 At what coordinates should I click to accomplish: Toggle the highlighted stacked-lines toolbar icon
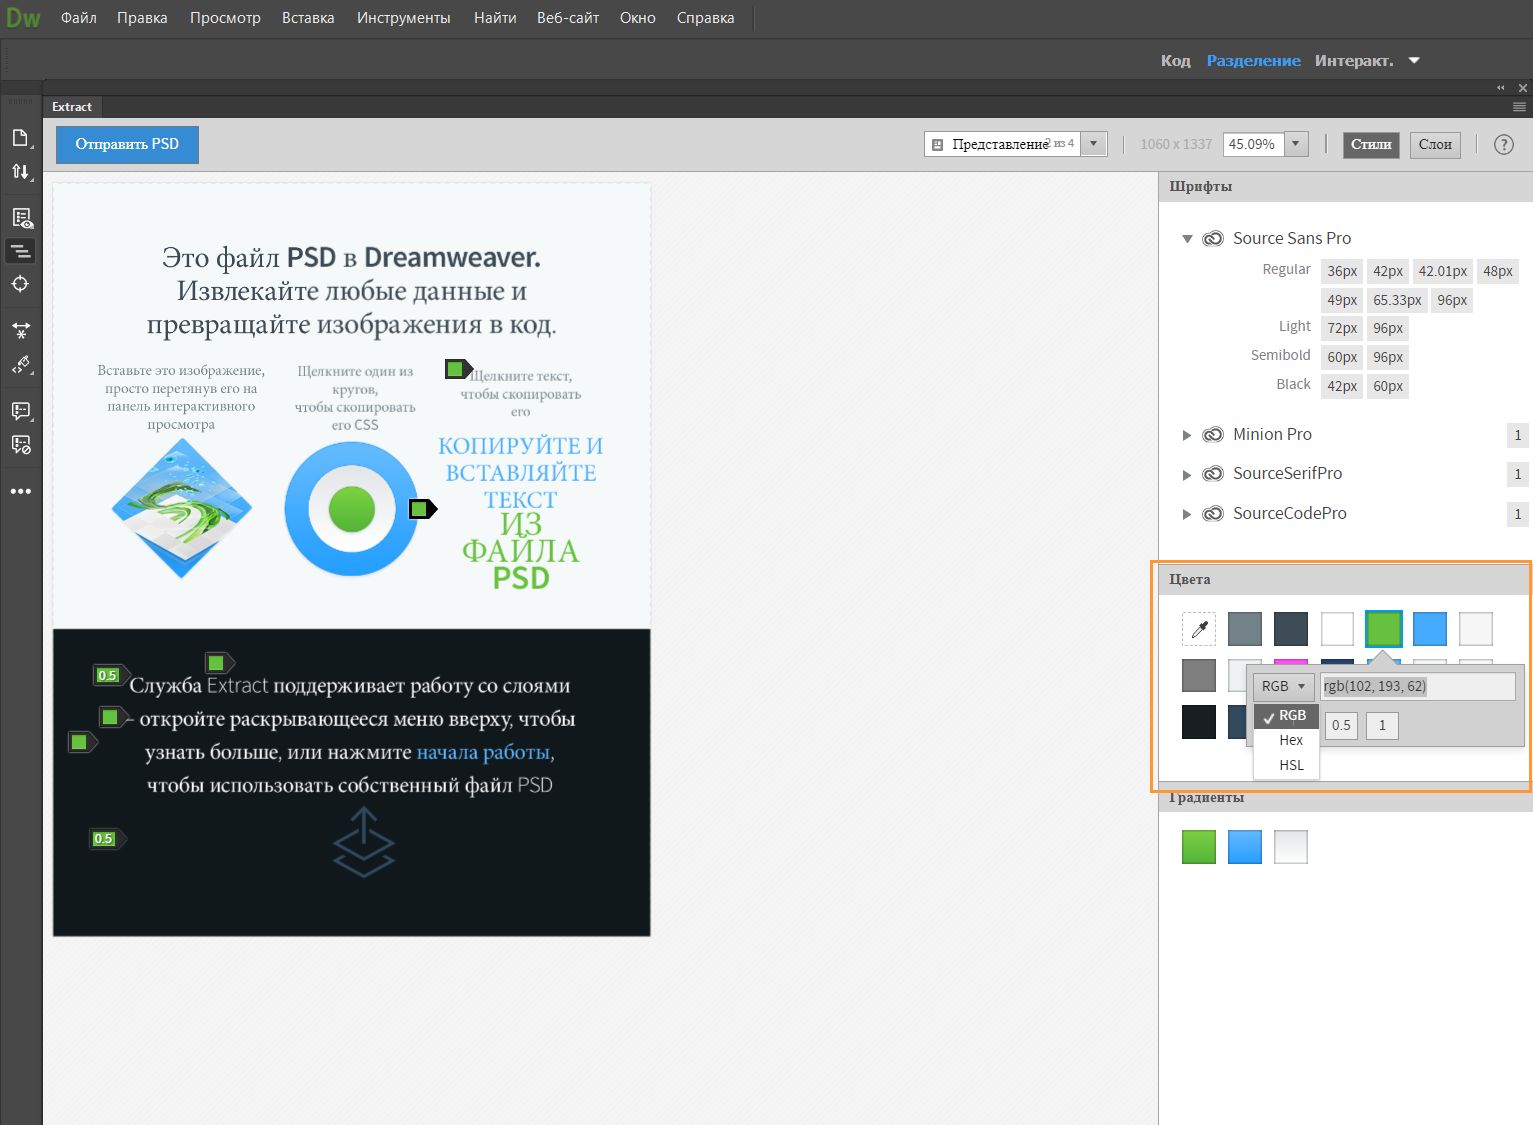[x=20, y=251]
